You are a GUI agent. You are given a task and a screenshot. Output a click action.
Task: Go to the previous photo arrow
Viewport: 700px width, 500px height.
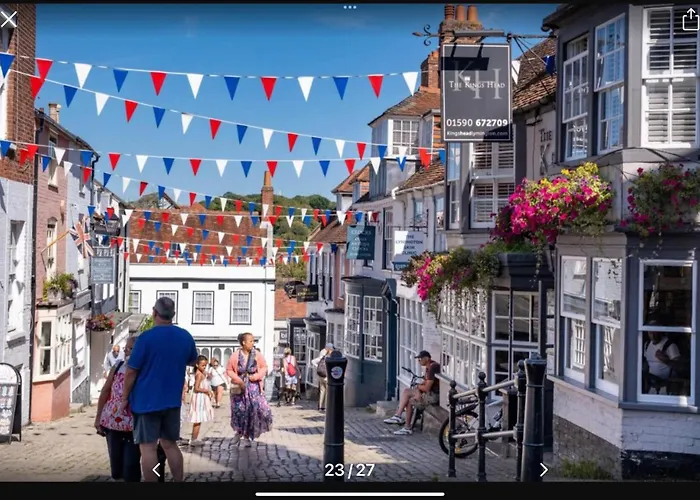coord(156,470)
